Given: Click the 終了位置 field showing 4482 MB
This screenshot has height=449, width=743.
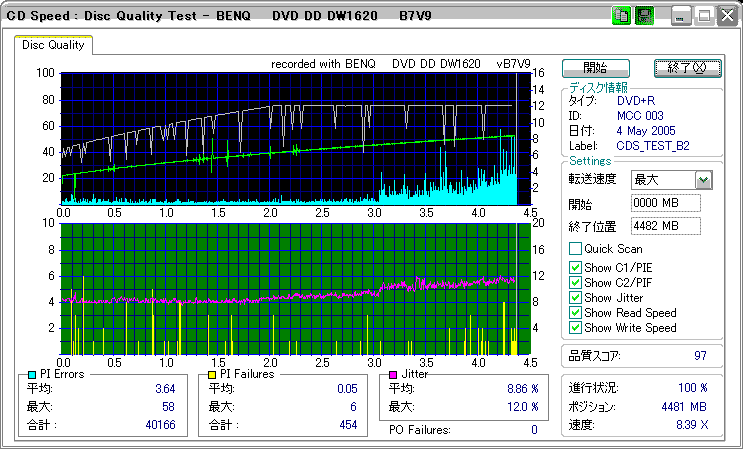Looking at the screenshot, I should (x=665, y=225).
